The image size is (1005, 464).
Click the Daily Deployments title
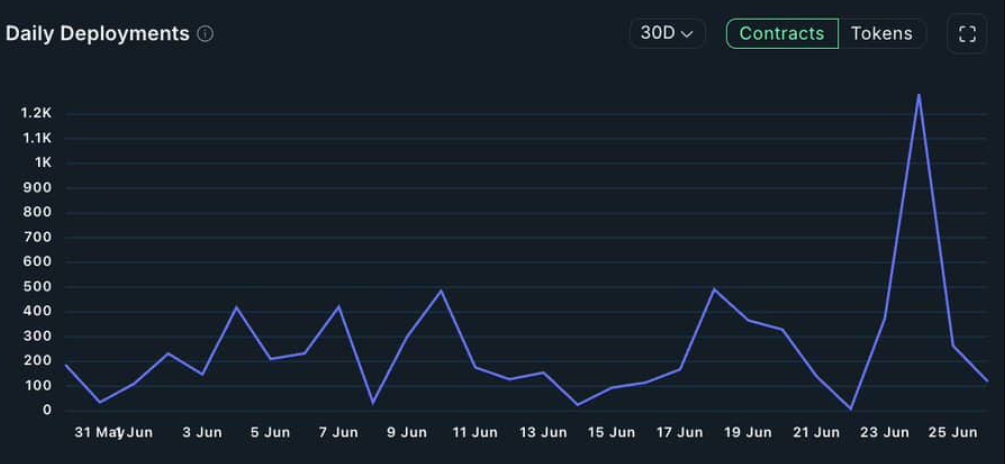pyautogui.click(x=97, y=34)
